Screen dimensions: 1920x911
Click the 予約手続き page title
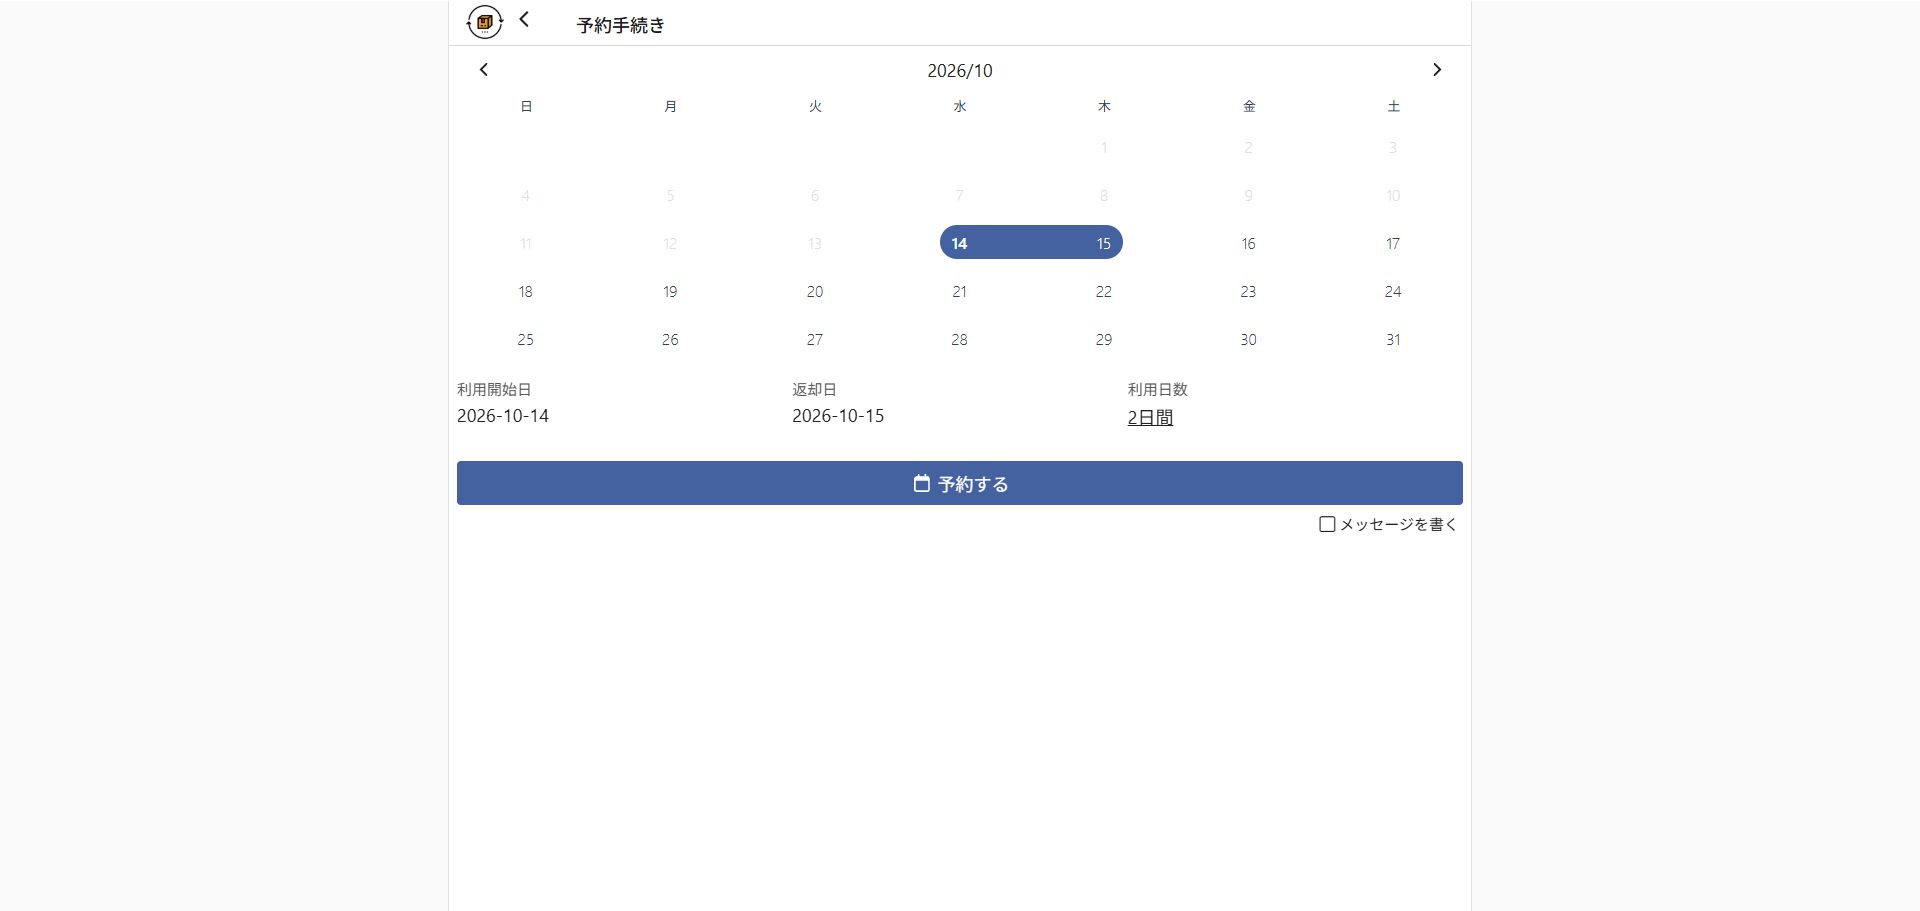(621, 25)
